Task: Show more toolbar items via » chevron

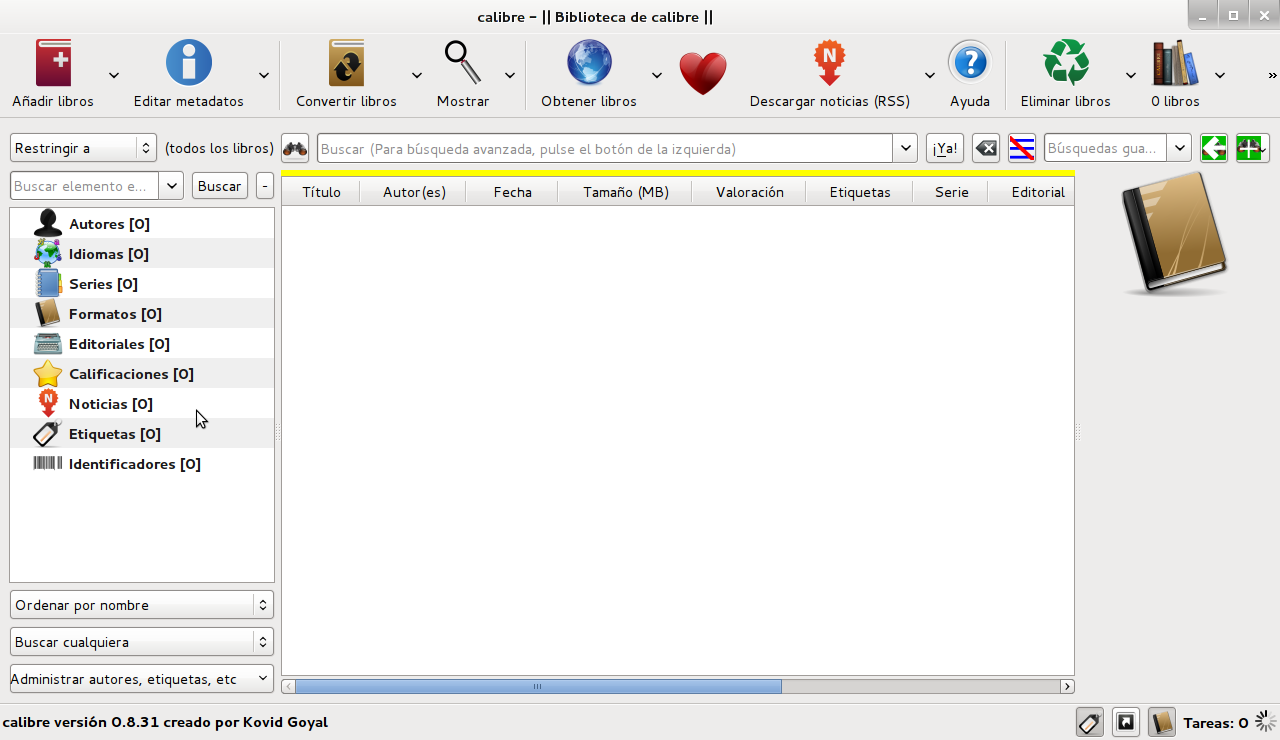Action: click(1272, 75)
